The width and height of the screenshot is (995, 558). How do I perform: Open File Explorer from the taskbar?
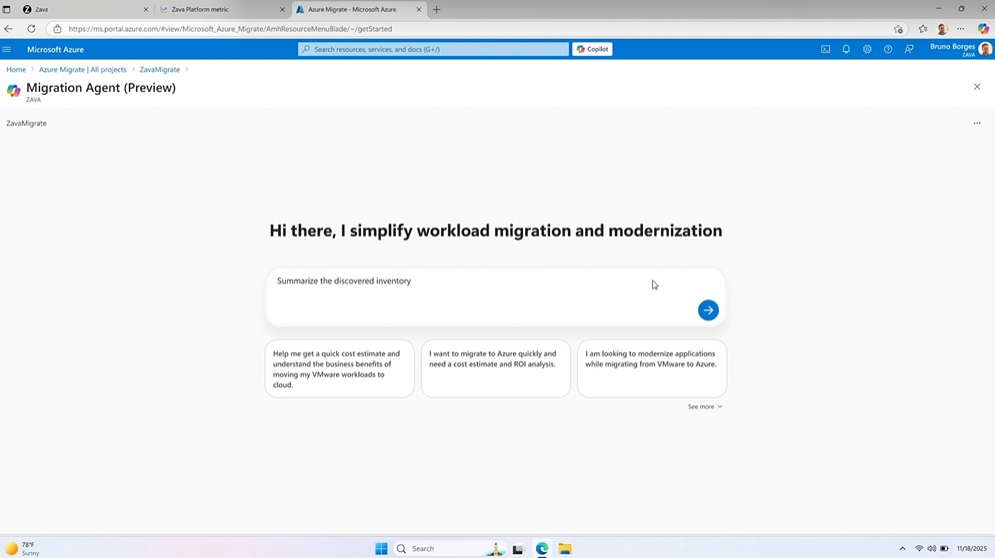(565, 549)
